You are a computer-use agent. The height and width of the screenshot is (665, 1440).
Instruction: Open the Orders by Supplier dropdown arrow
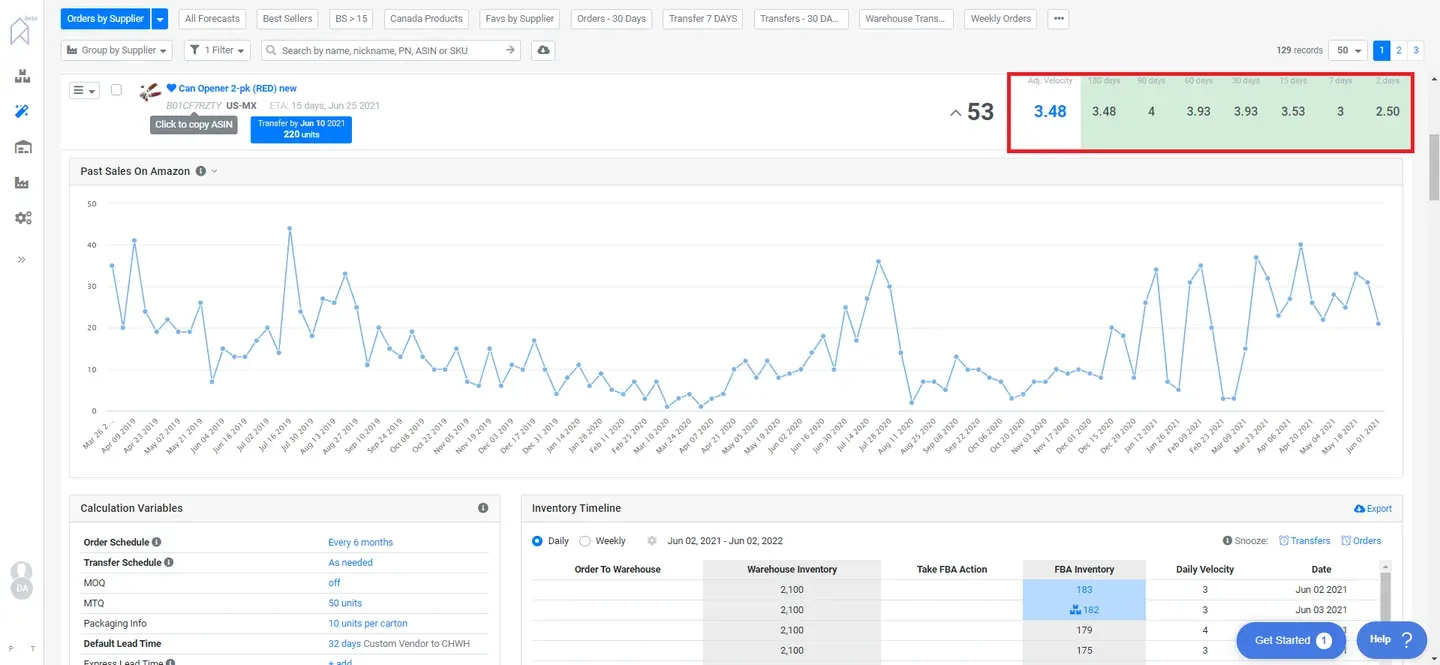(159, 18)
